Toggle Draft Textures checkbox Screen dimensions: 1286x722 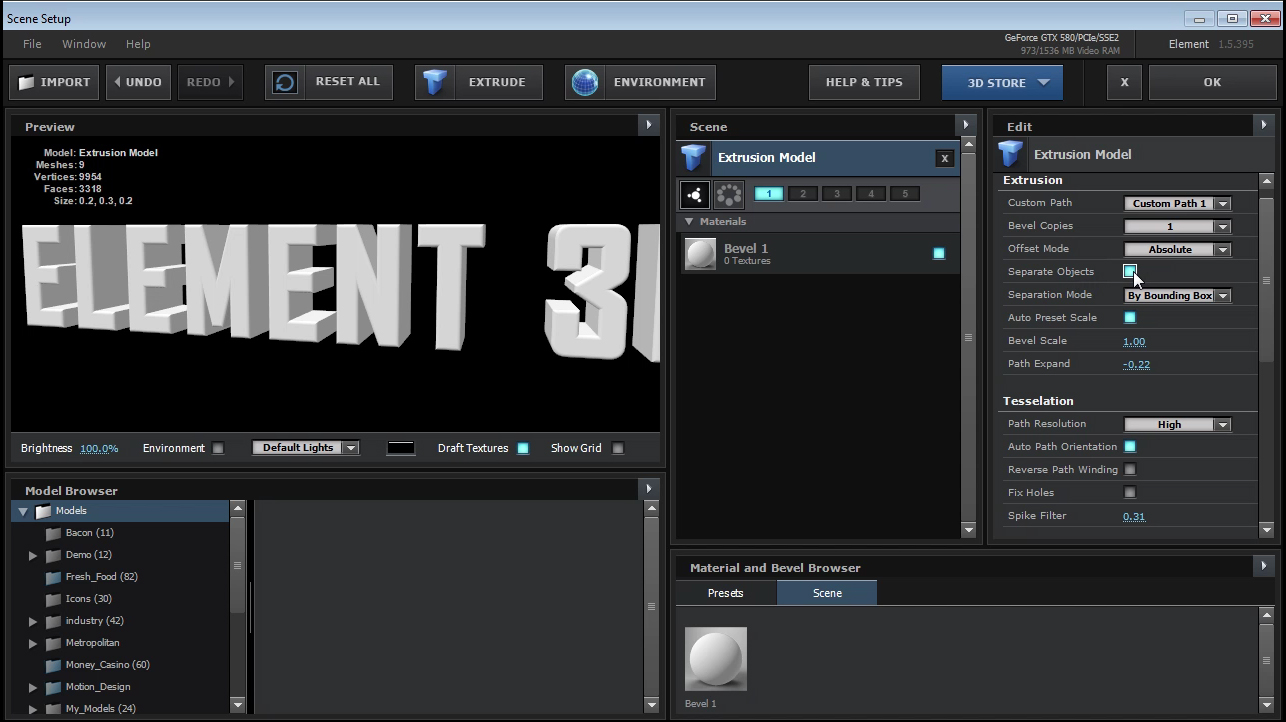523,448
